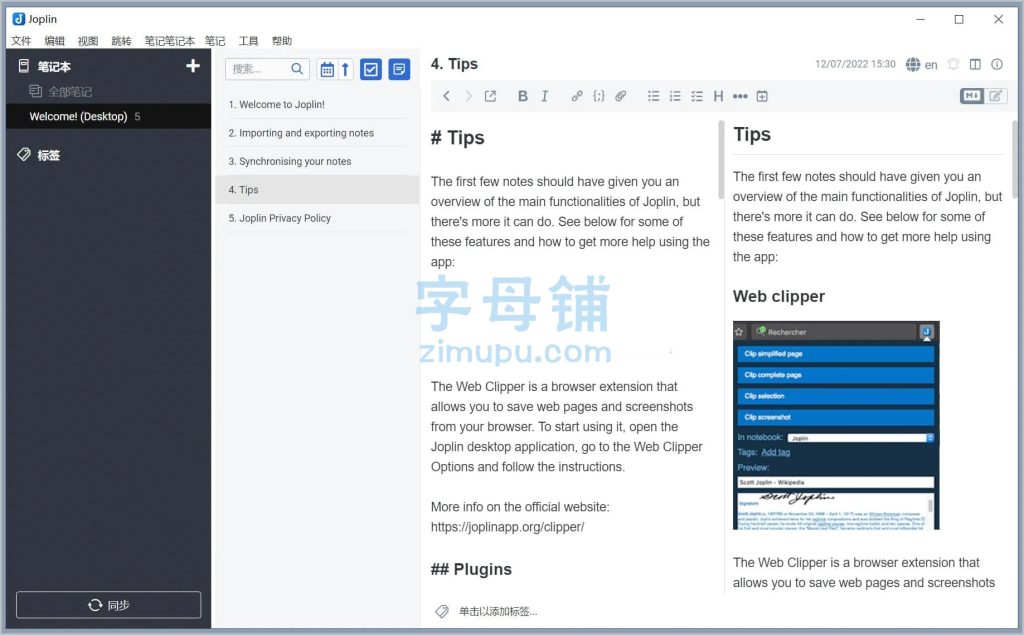The height and width of the screenshot is (635, 1024).
Task: Insert a hyperlink using the link icon
Action: coord(577,96)
